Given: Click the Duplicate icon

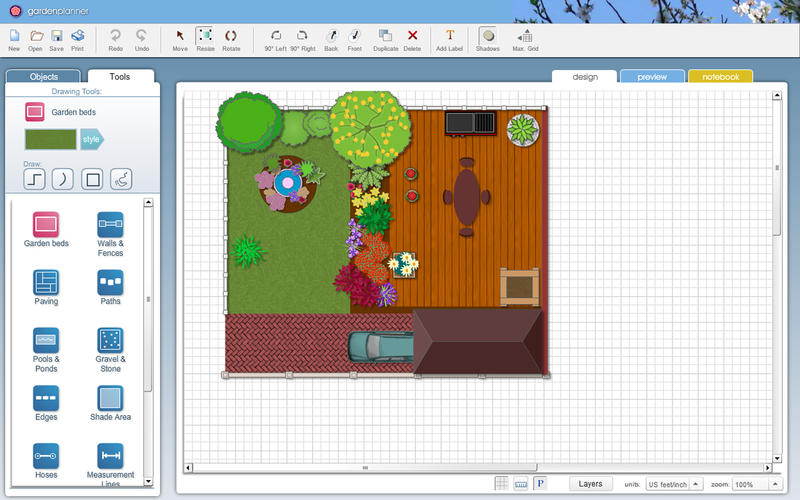Looking at the screenshot, I should pos(385,38).
